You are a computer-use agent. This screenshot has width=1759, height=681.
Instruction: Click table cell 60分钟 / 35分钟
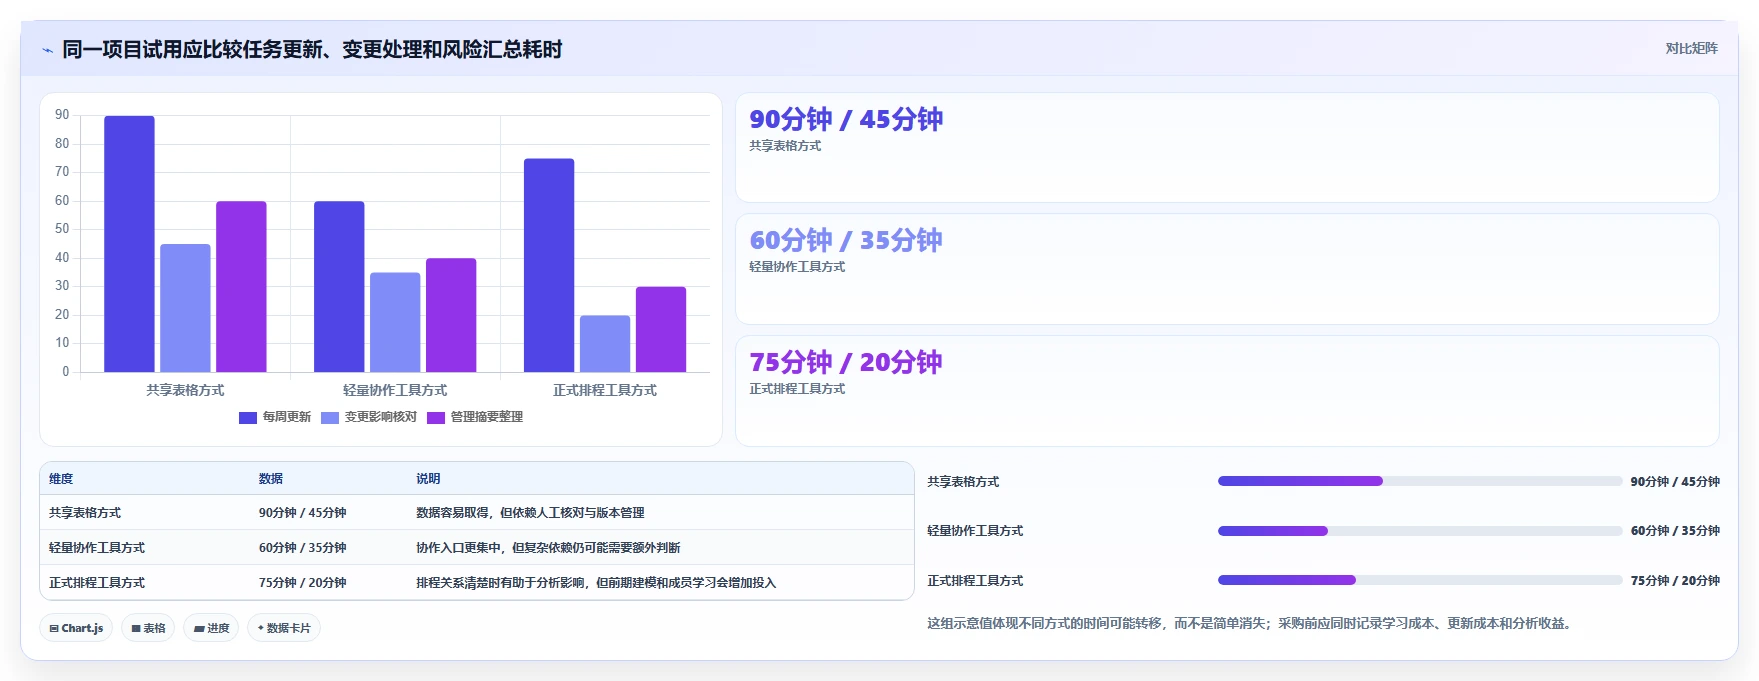(x=303, y=548)
